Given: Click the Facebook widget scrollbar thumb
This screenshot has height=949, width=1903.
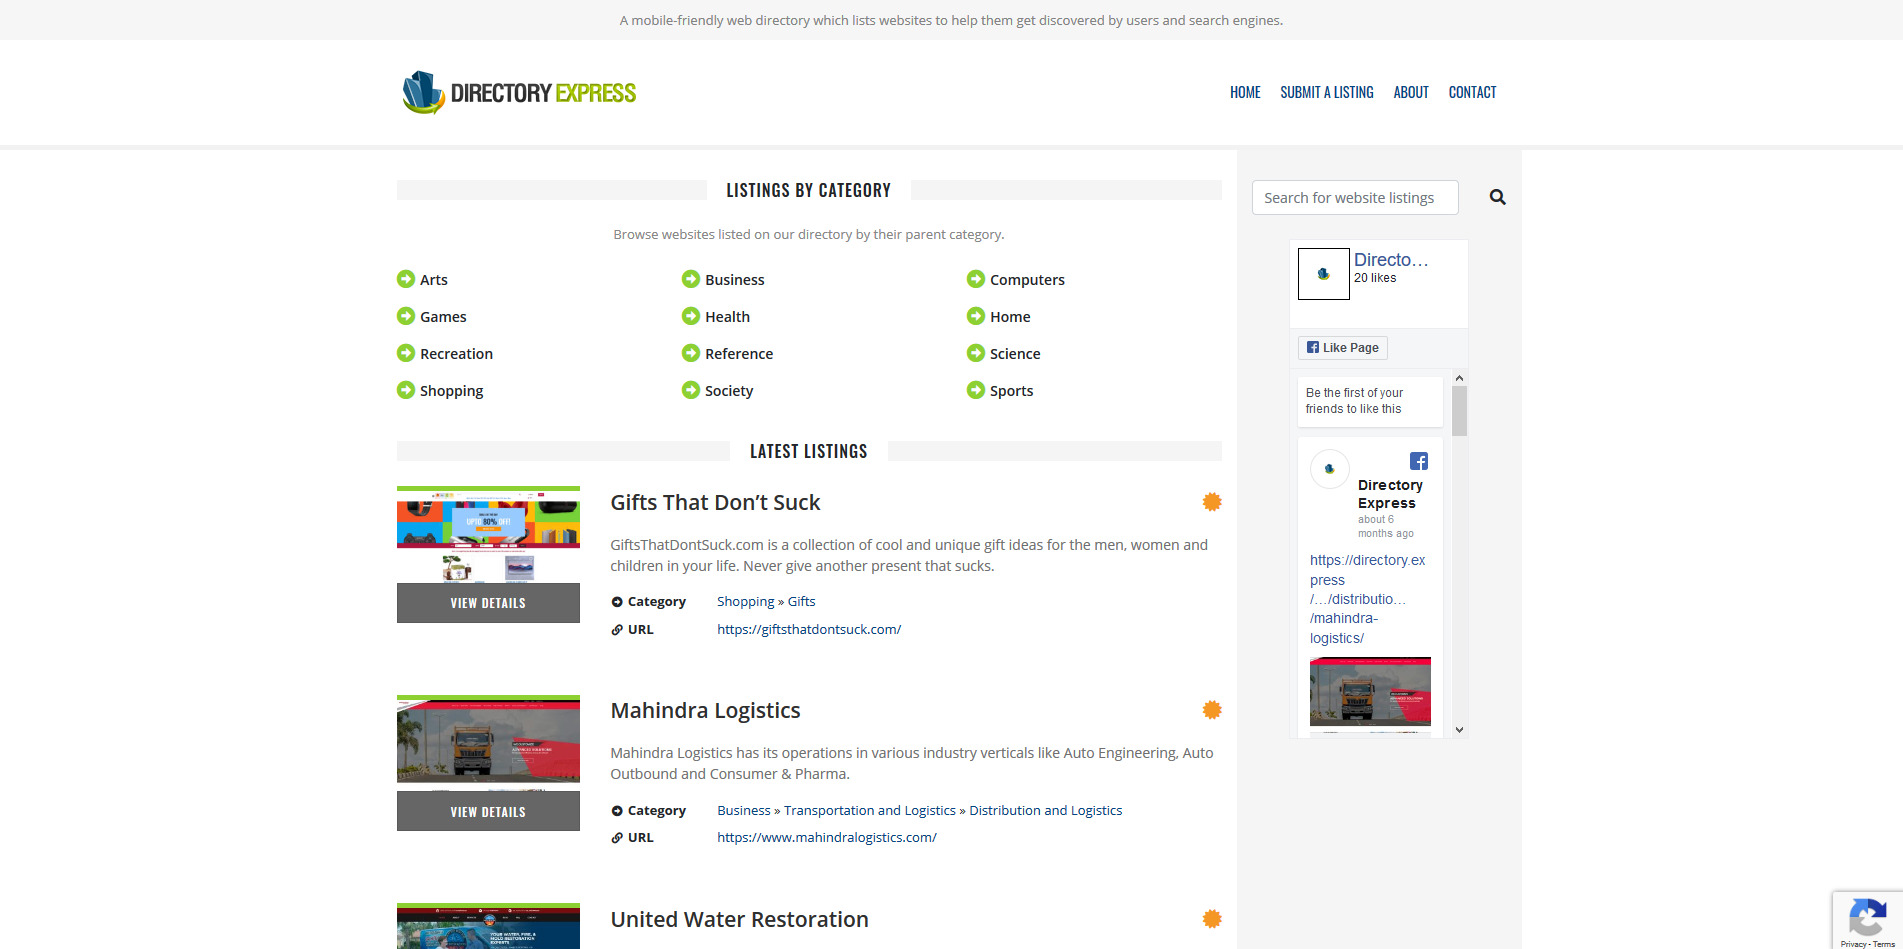Looking at the screenshot, I should pos(1460,411).
